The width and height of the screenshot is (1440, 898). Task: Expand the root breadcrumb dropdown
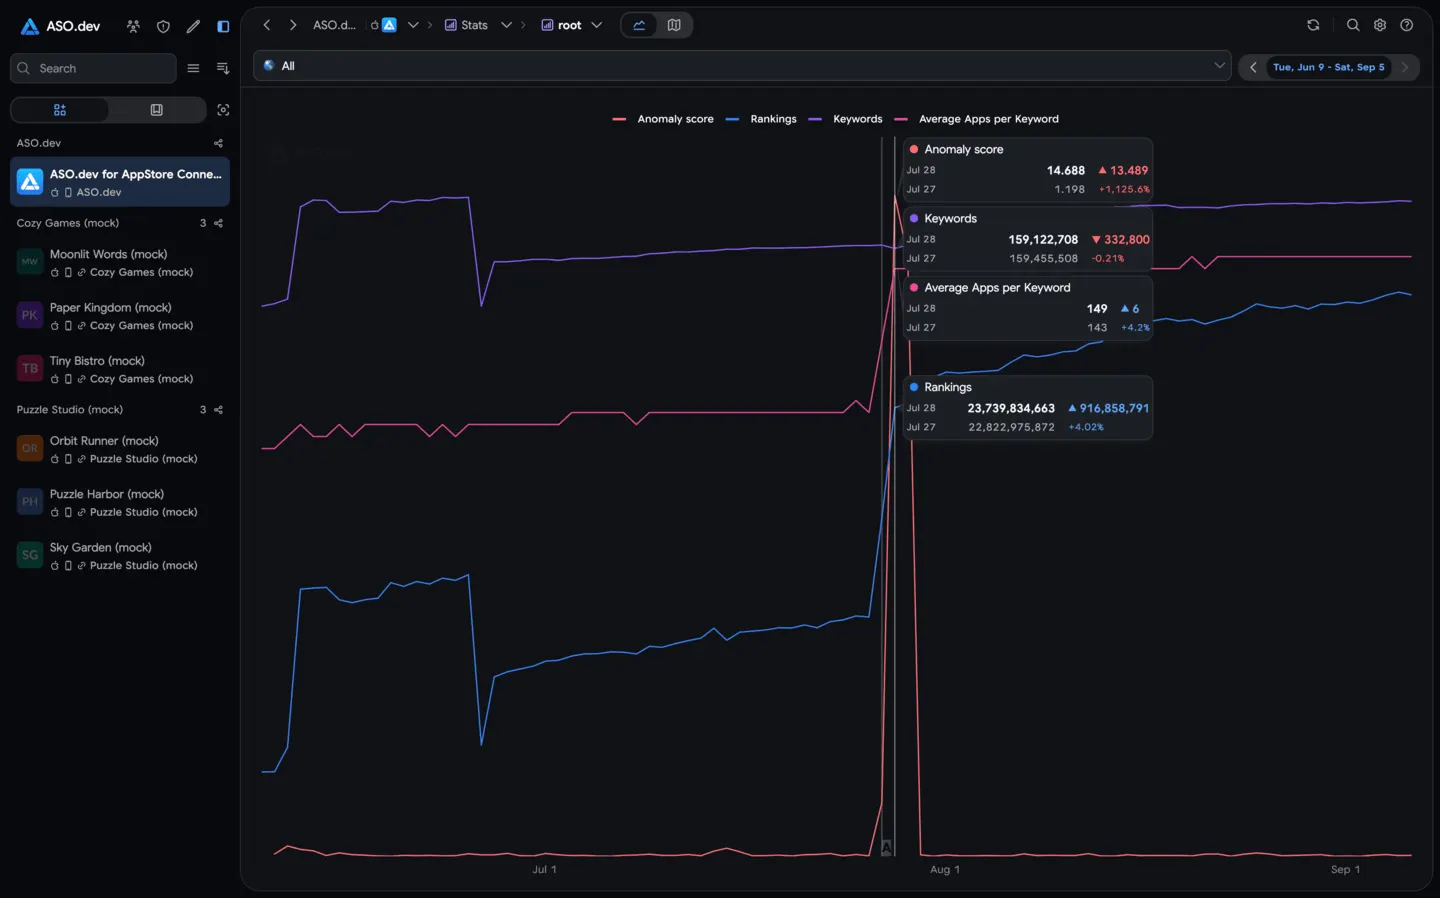tap(597, 25)
